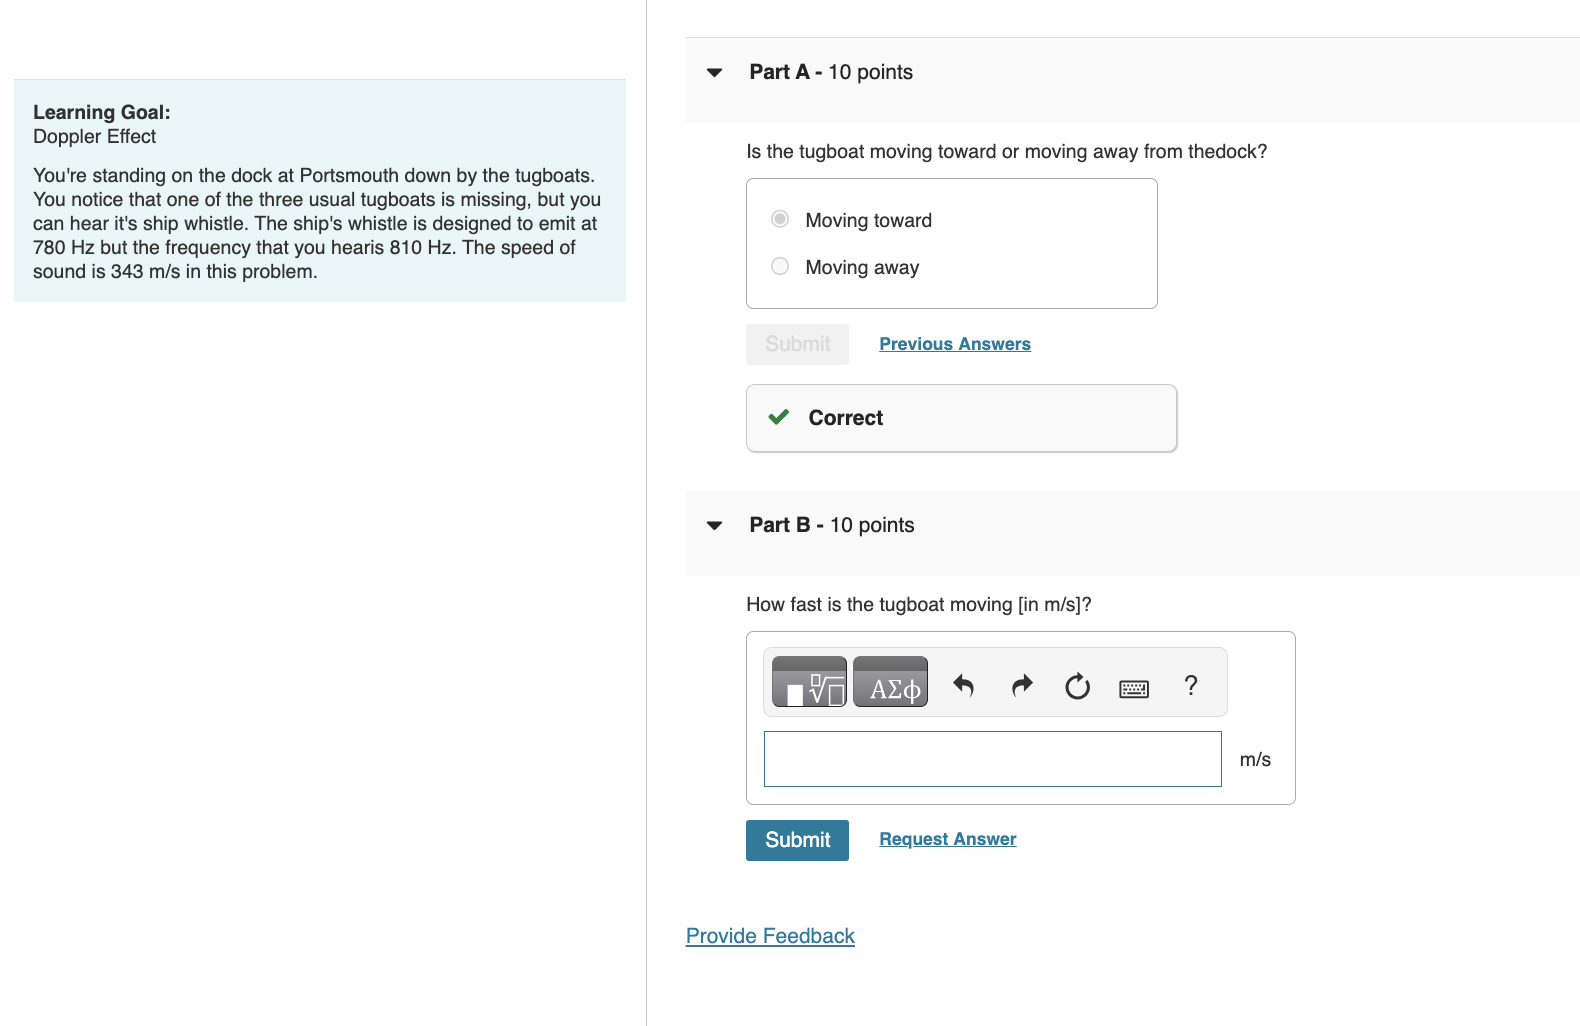Image resolution: width=1580 pixels, height=1026 pixels.
Task: Click the undo arrow in the answer toolbar
Action: pyautogui.click(x=962, y=685)
